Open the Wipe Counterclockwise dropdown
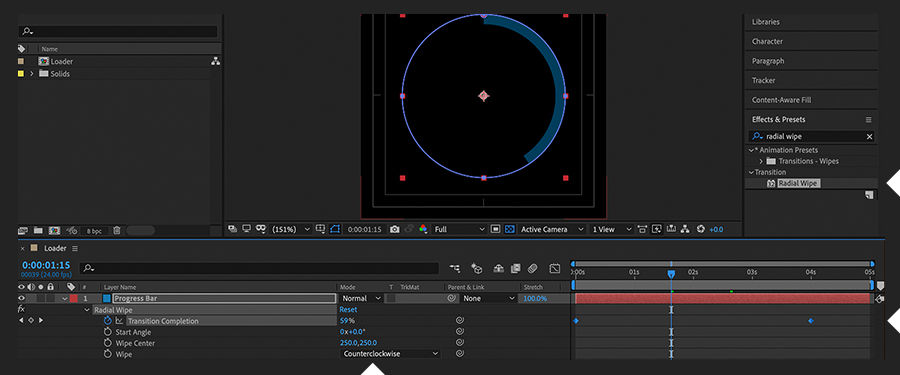The width and height of the screenshot is (900, 375). pyautogui.click(x=390, y=354)
